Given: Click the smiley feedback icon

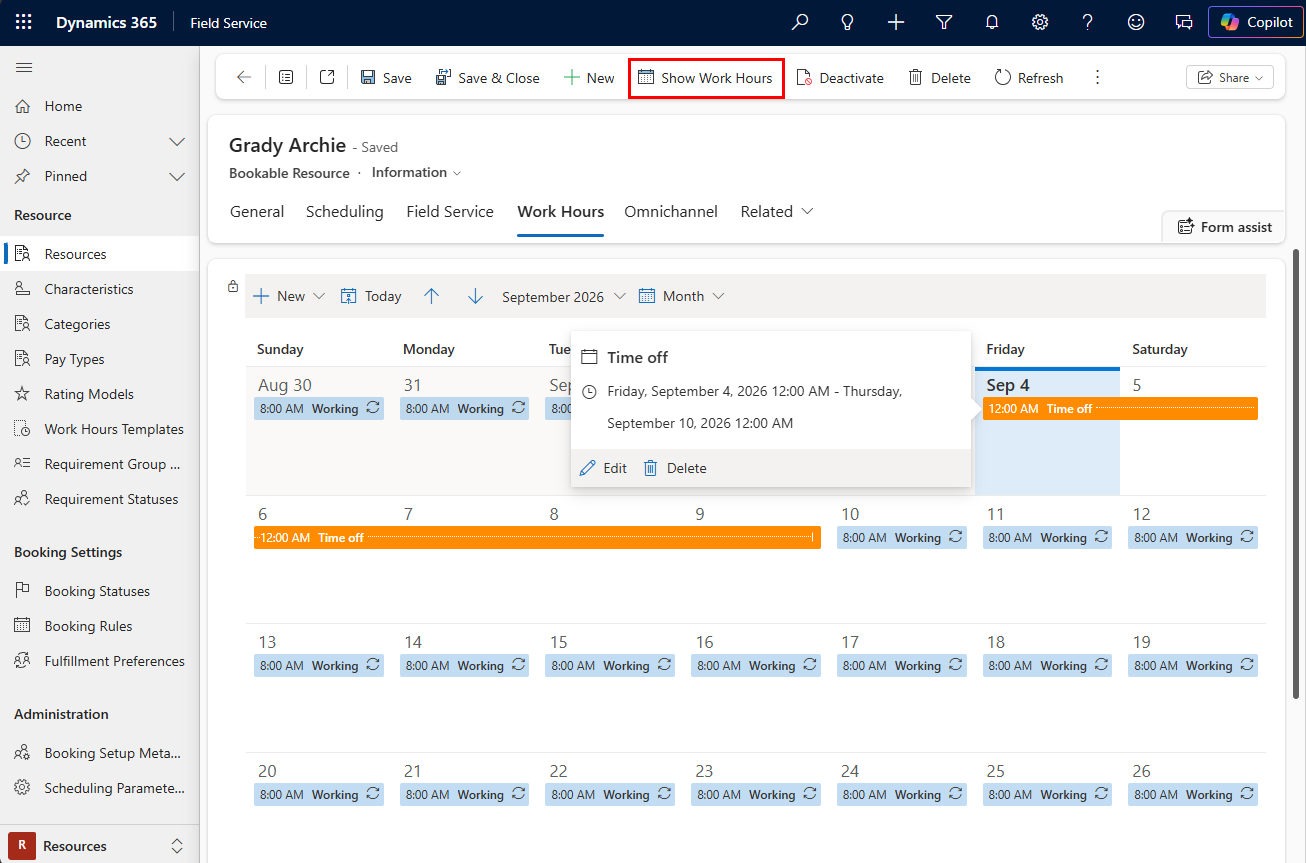Looking at the screenshot, I should 1136,22.
